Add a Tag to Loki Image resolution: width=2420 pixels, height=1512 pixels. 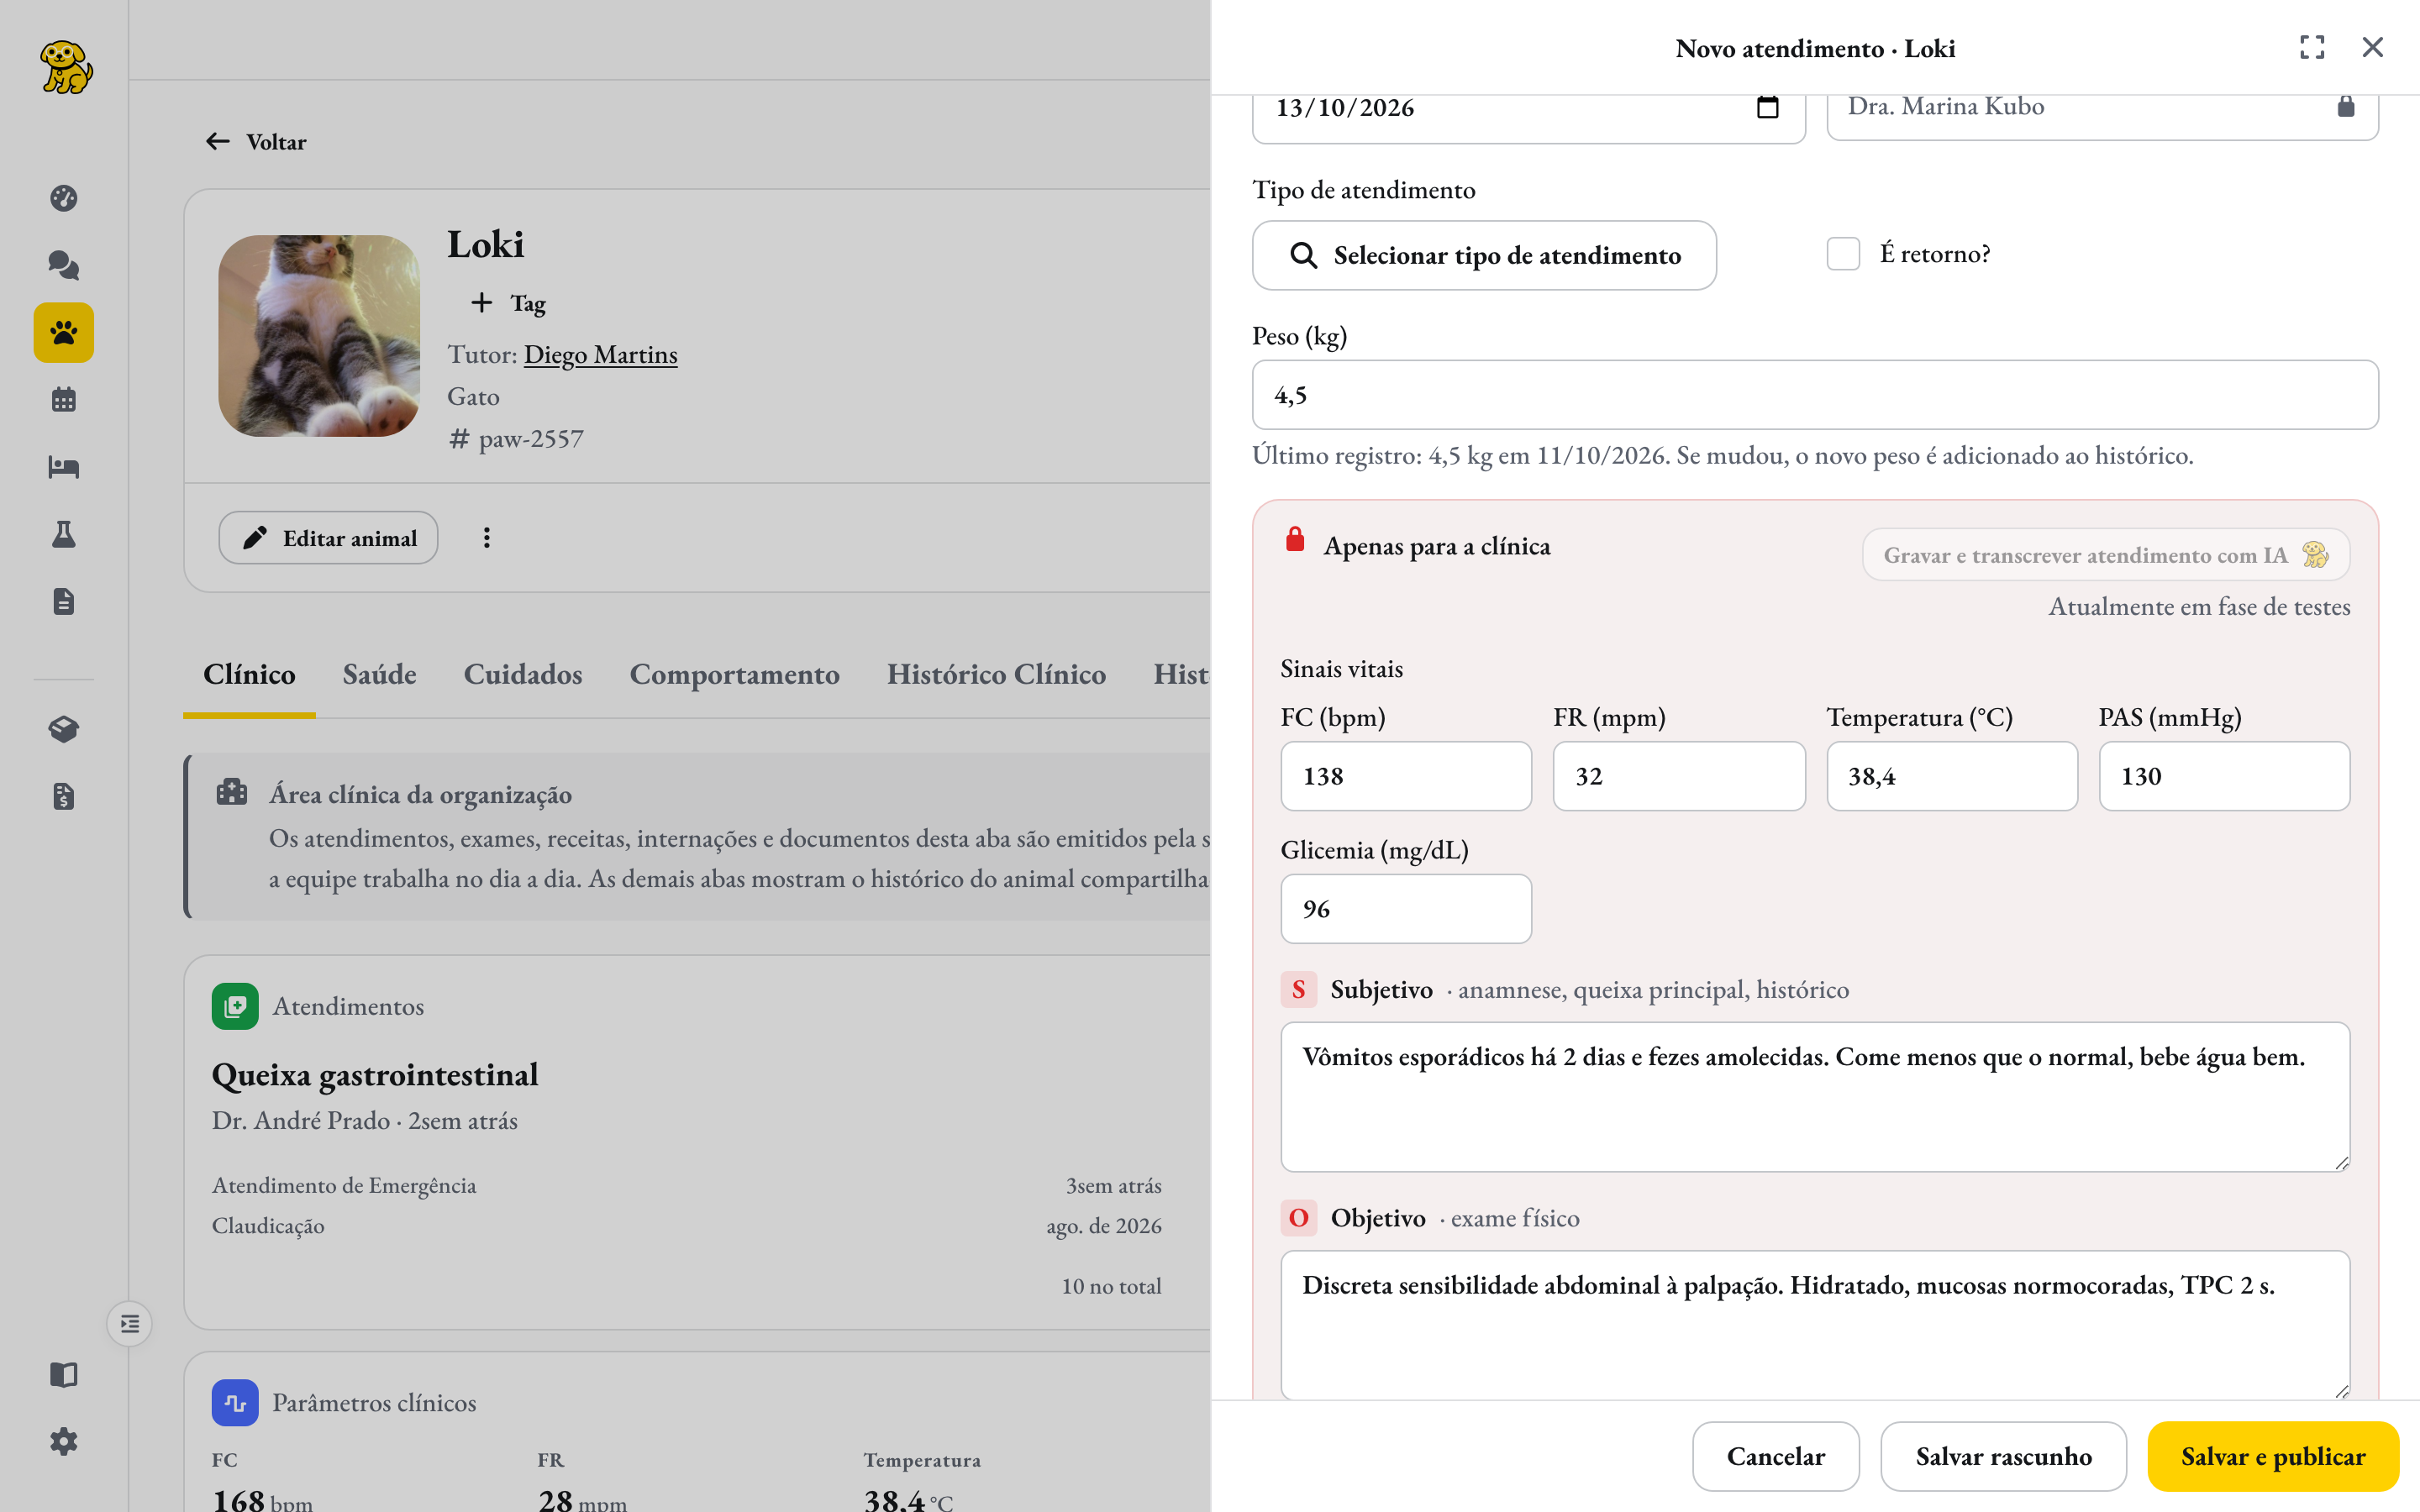coord(508,303)
